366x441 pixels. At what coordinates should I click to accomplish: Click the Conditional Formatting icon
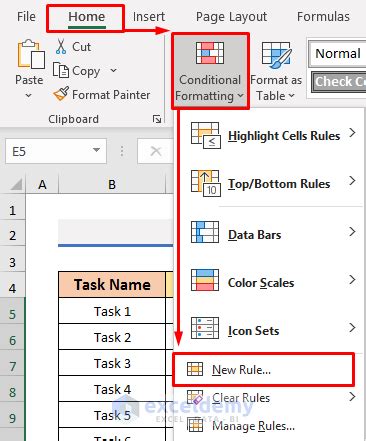click(210, 53)
